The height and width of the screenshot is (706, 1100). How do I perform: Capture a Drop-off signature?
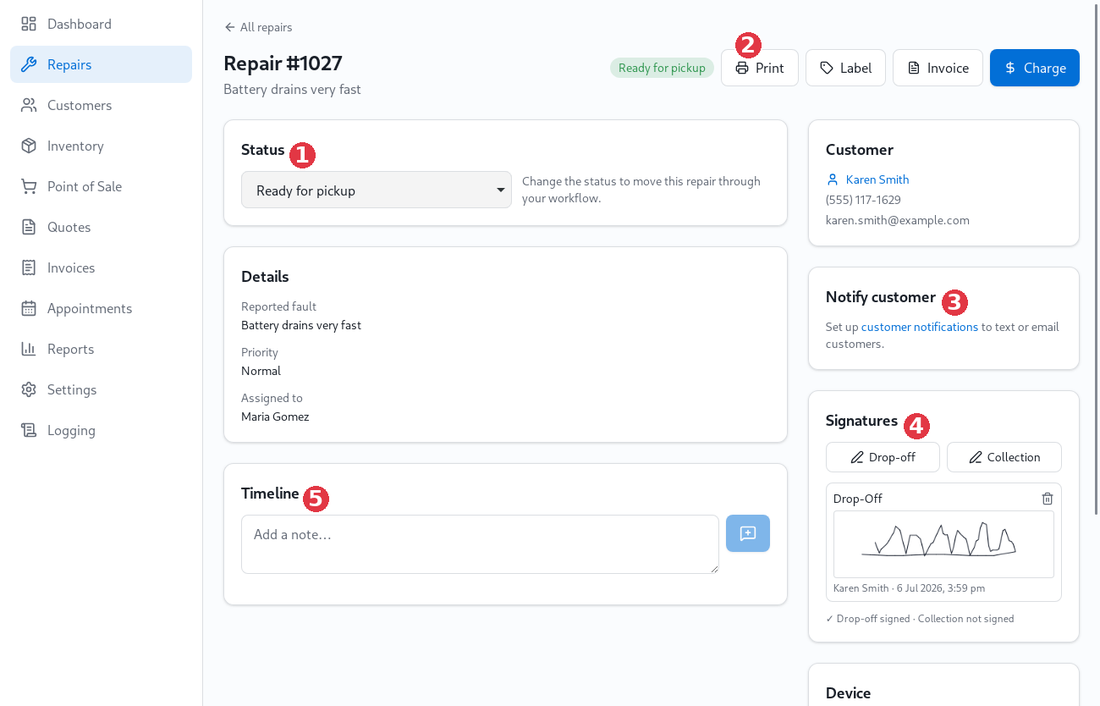(x=883, y=457)
